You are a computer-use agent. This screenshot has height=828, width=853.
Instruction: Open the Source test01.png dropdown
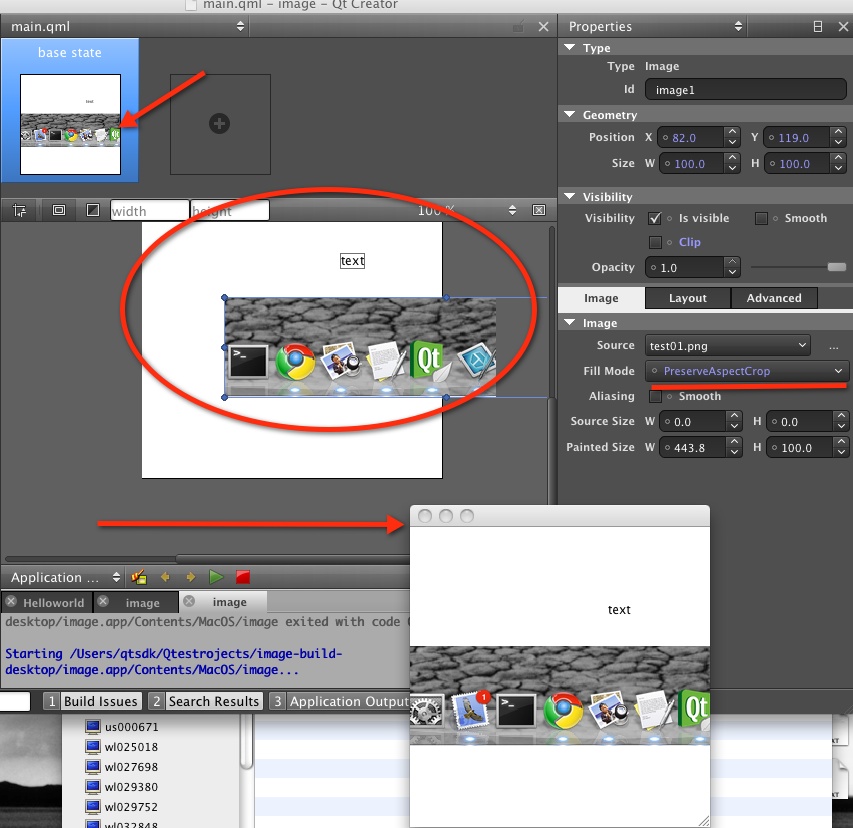[727, 346]
